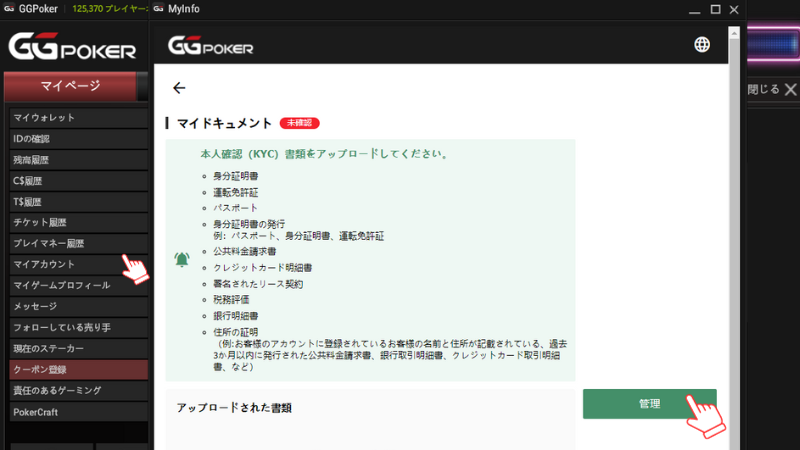The width and height of the screenshot is (800, 450).
Task: Click the scrollbar up arrow
Action: pos(734,33)
